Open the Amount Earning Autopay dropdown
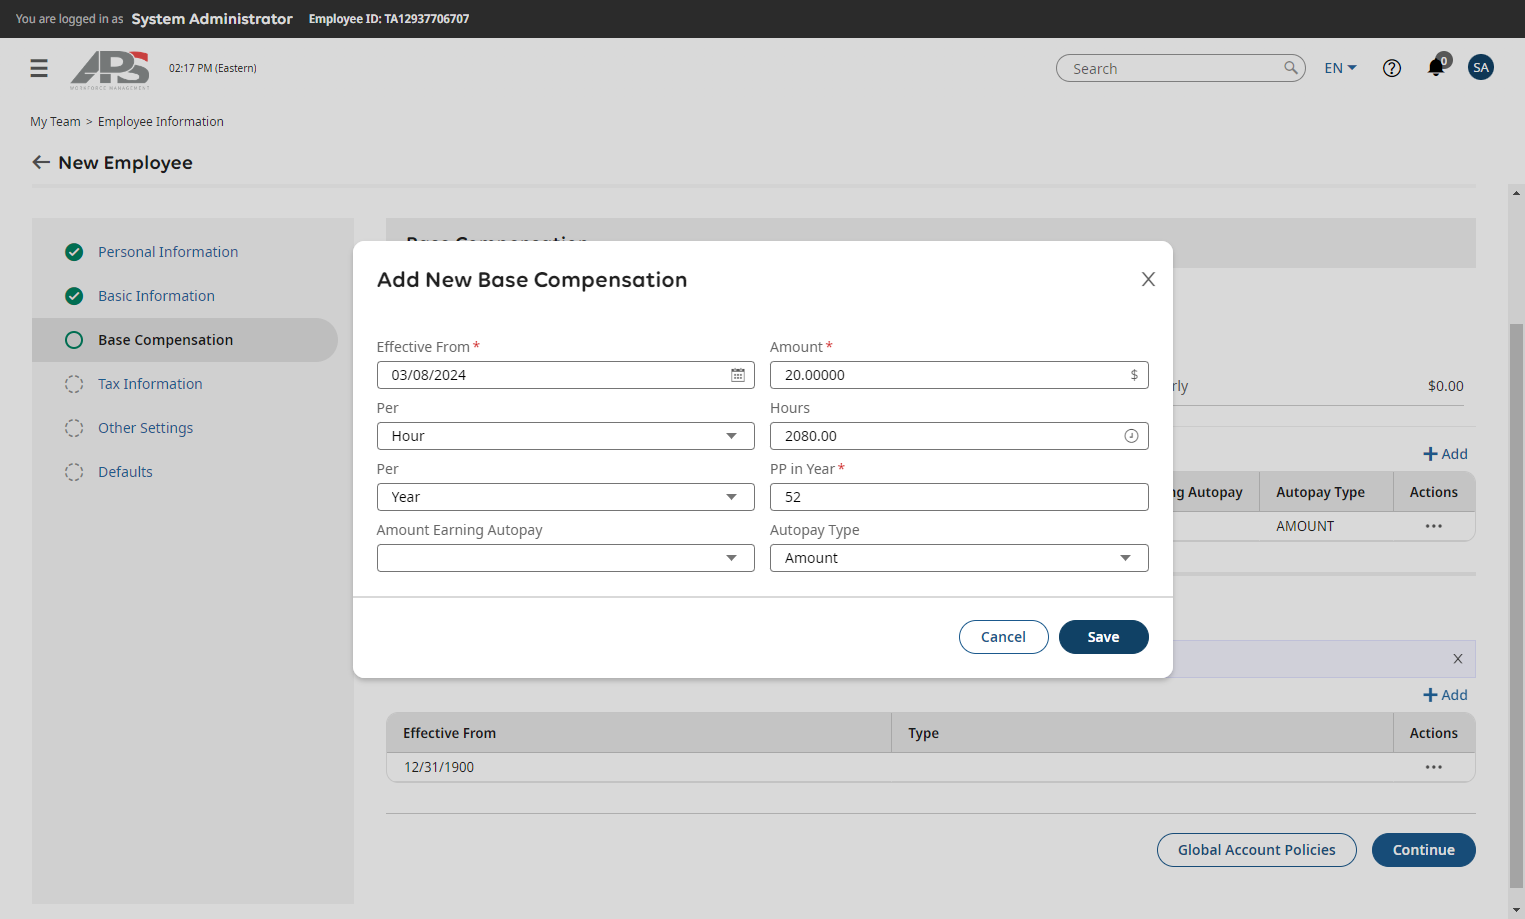 pyautogui.click(x=565, y=558)
